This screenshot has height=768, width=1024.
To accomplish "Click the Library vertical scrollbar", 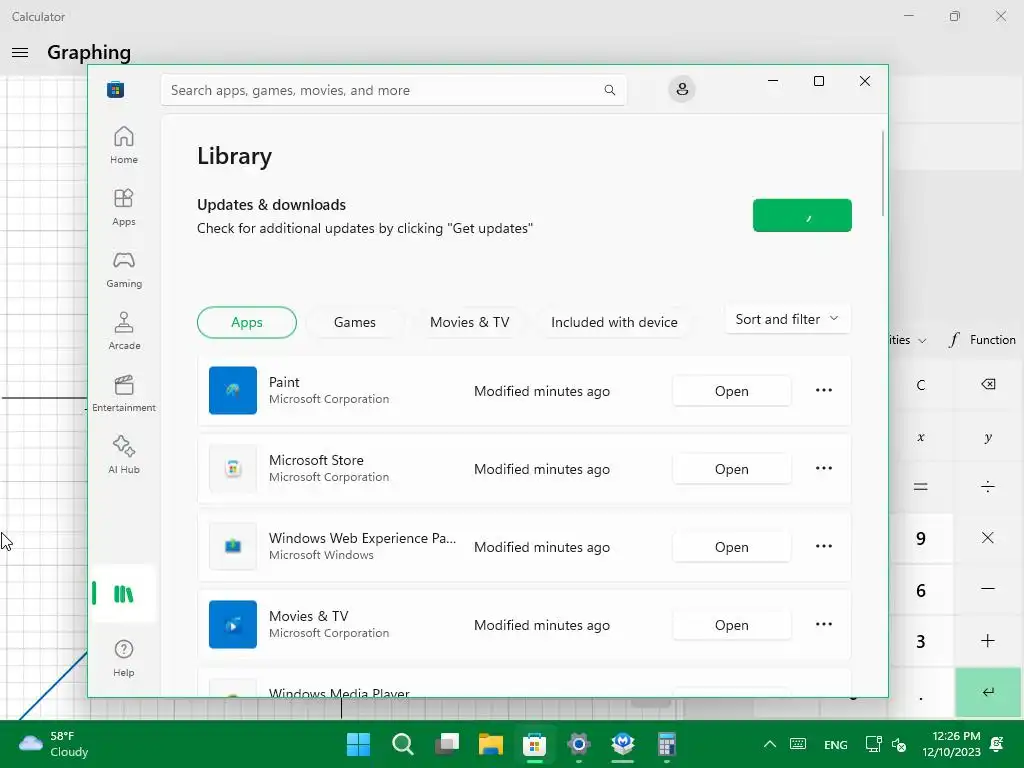I will pos(883,173).
